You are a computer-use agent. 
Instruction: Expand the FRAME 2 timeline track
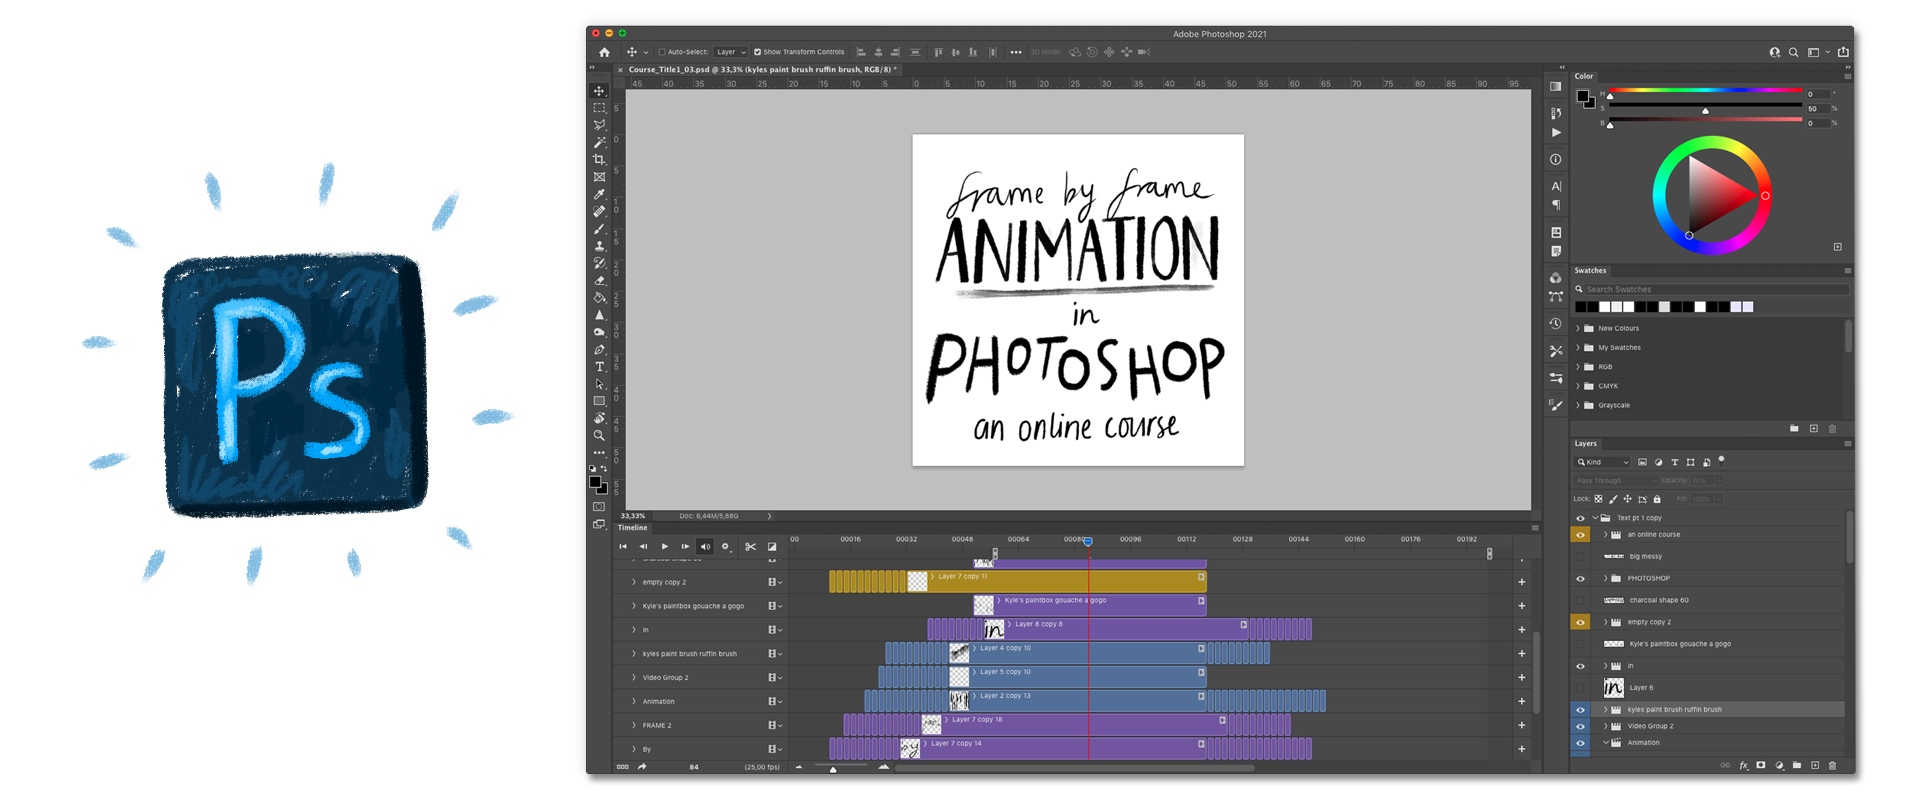[x=633, y=725]
